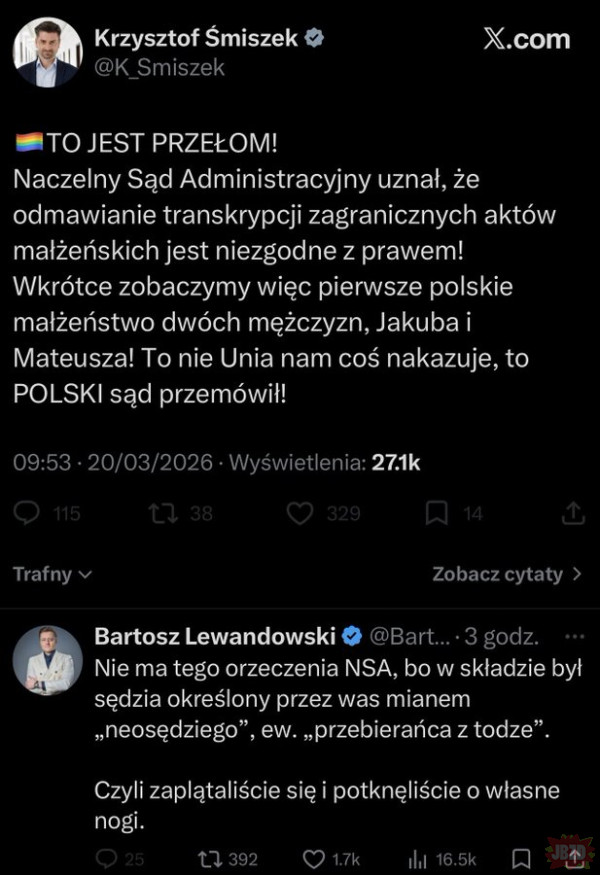Open the @K_Smiszek handle
The image size is (600, 875).
[x=159, y=67]
